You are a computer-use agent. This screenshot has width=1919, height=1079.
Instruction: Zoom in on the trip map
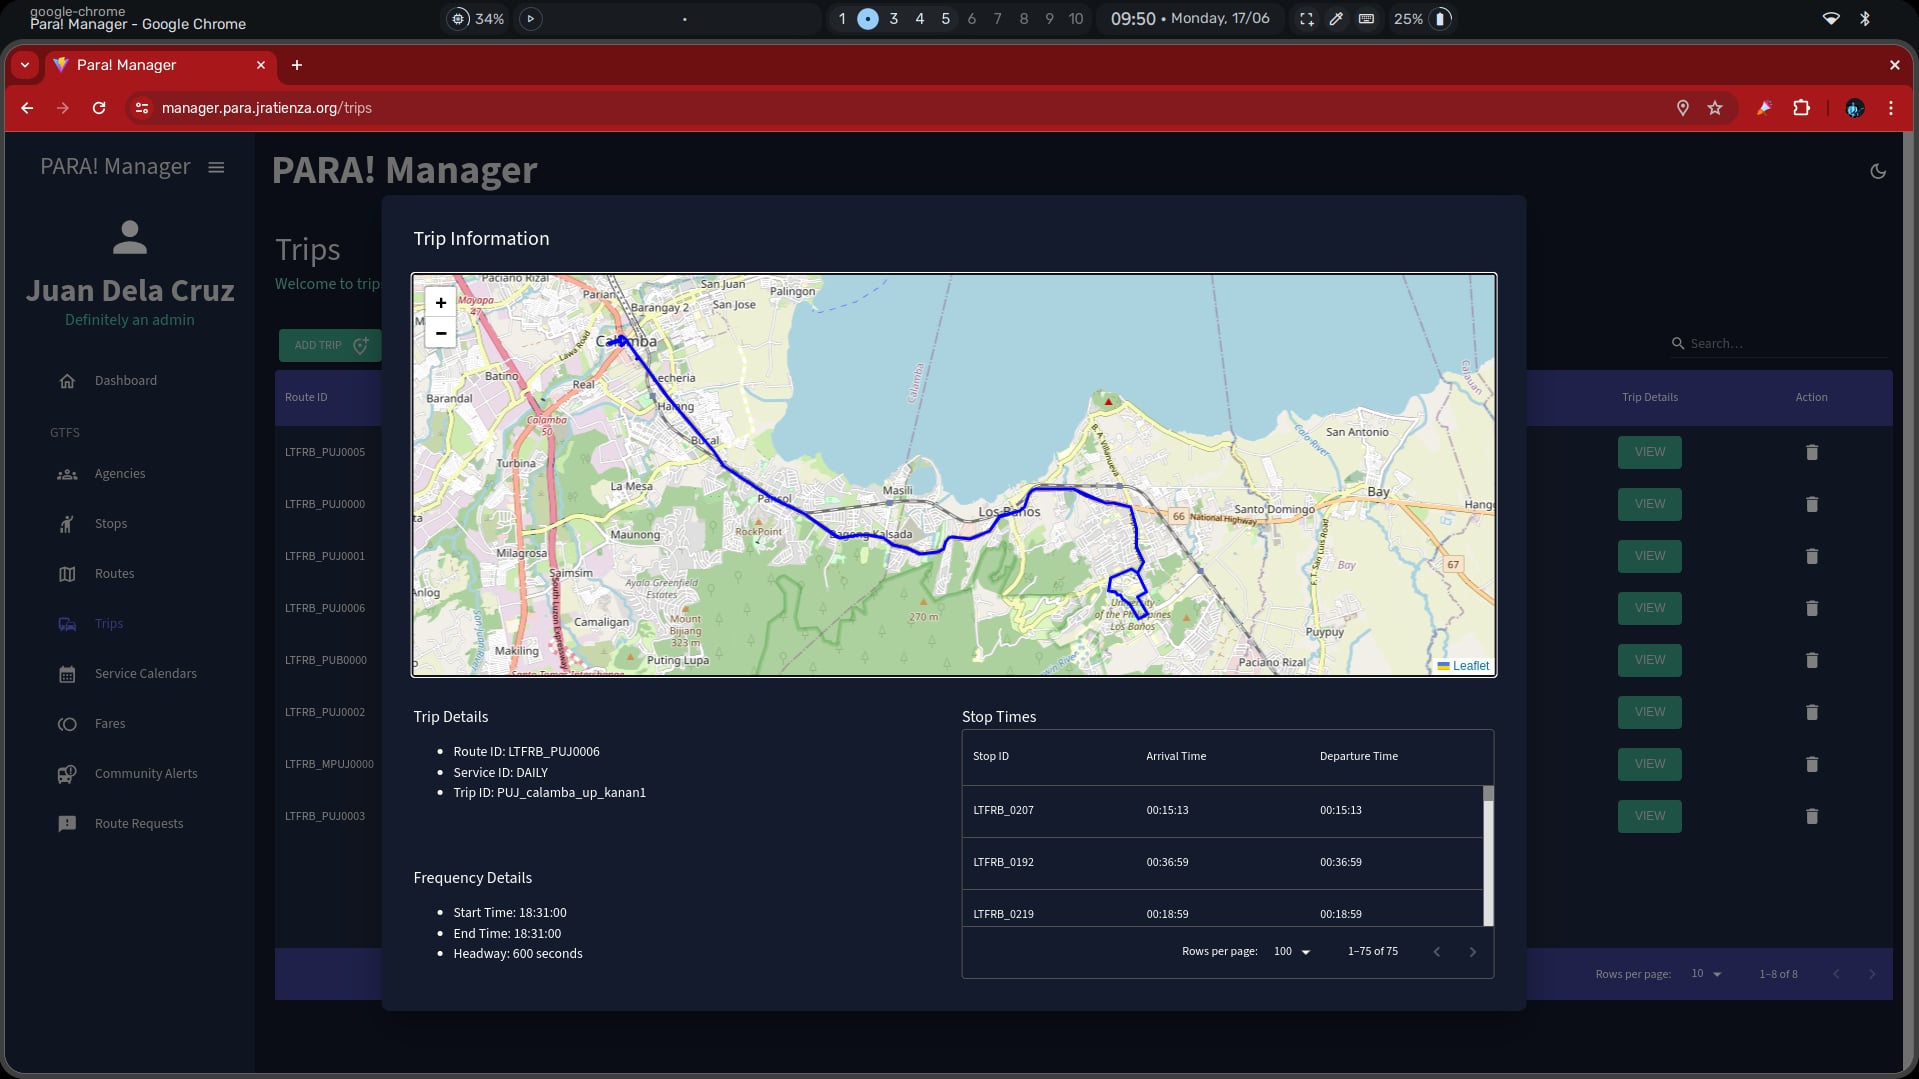(440, 303)
